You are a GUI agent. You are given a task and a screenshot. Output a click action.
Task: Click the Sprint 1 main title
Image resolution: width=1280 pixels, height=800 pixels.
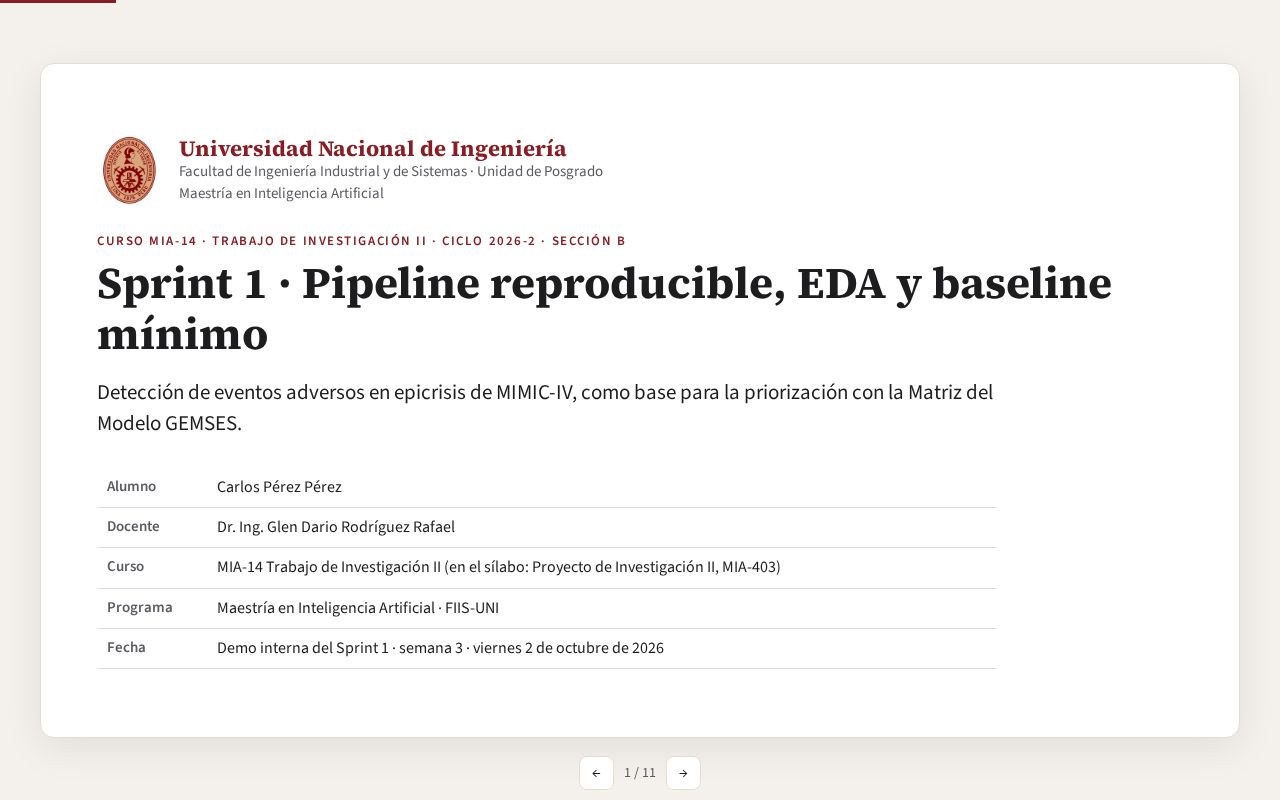604,309
